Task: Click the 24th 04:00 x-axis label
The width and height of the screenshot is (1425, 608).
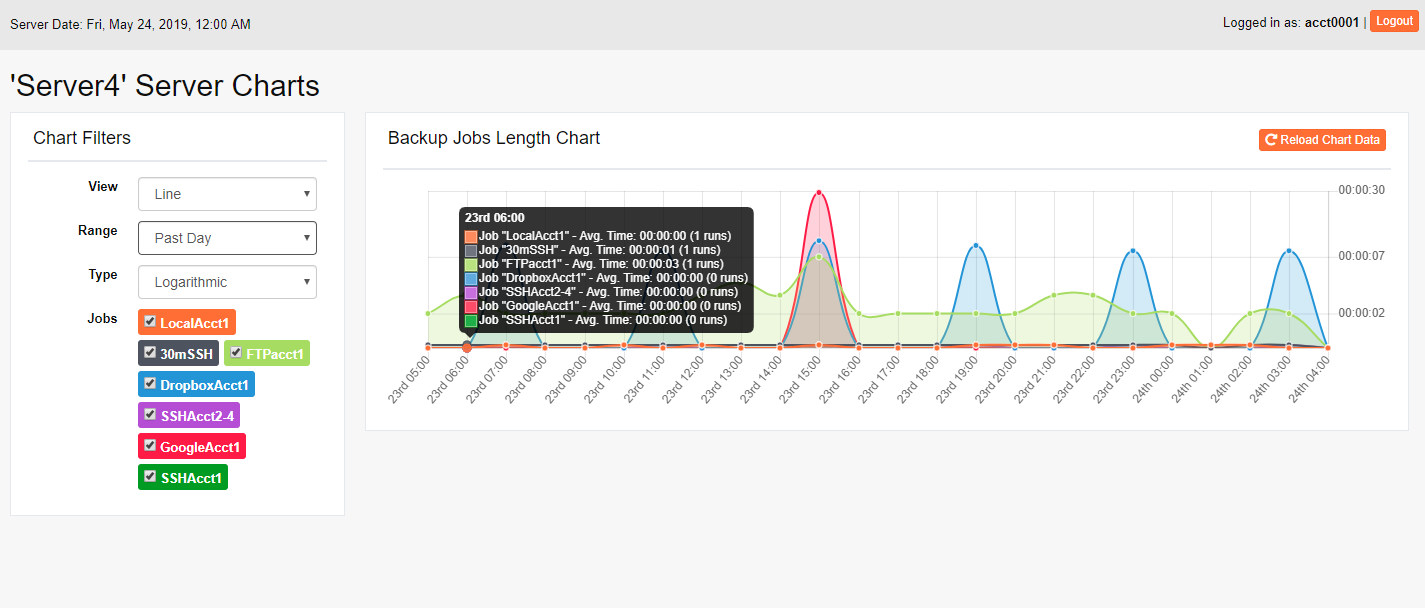Action: (x=1310, y=380)
